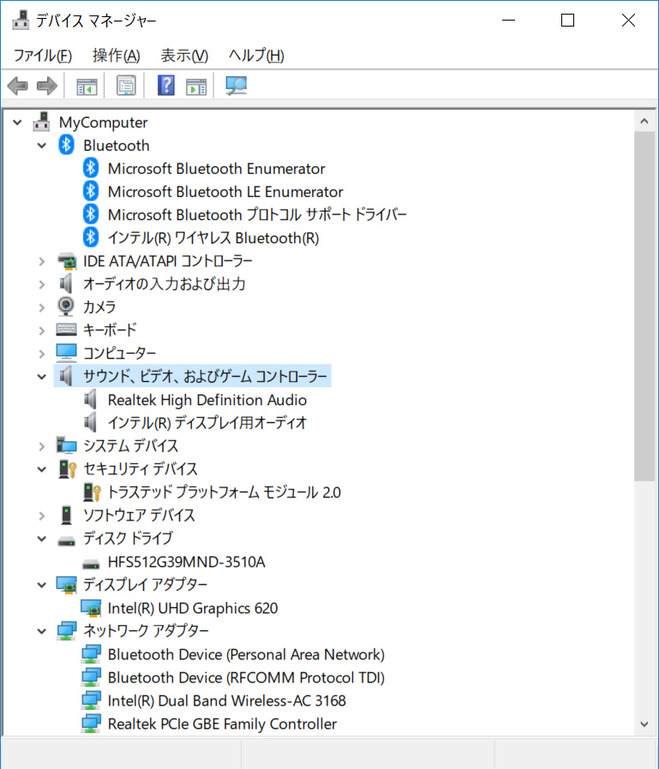Screen dimensions: 659x769
Task: Click the キーボード keyboard icon
Action: 66,330
